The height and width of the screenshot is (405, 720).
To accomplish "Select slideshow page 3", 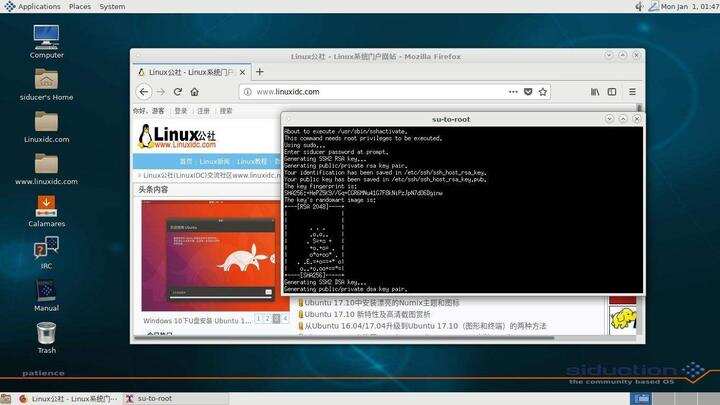I will coord(276,318).
